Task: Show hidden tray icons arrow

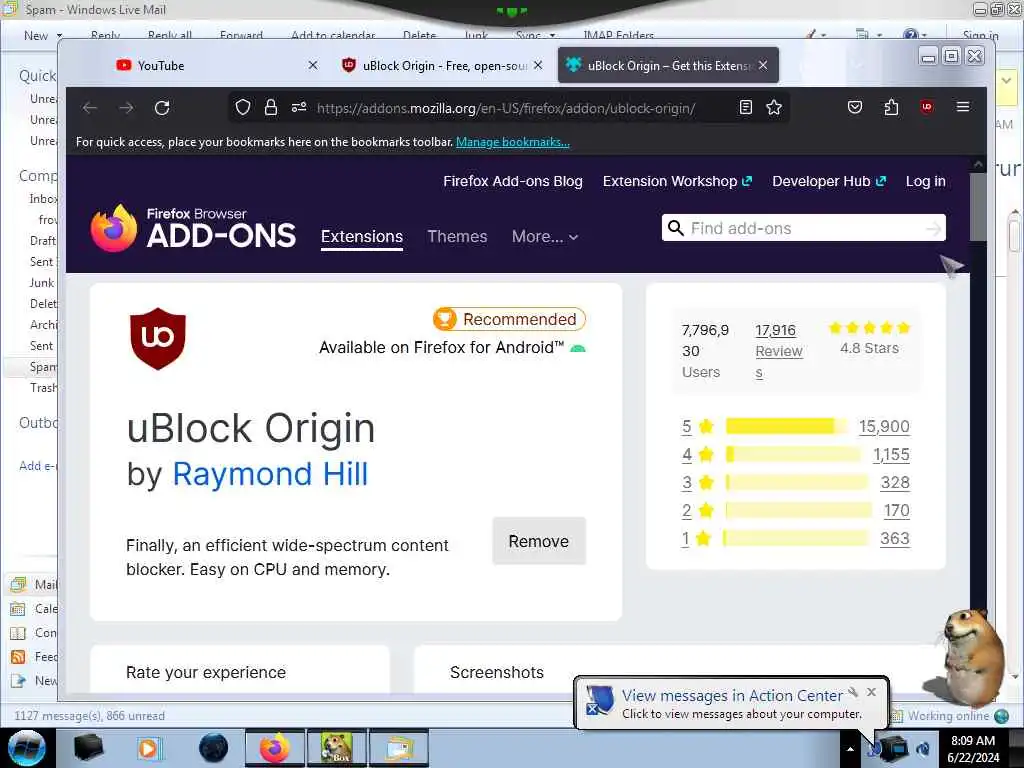Action: pos(850,749)
